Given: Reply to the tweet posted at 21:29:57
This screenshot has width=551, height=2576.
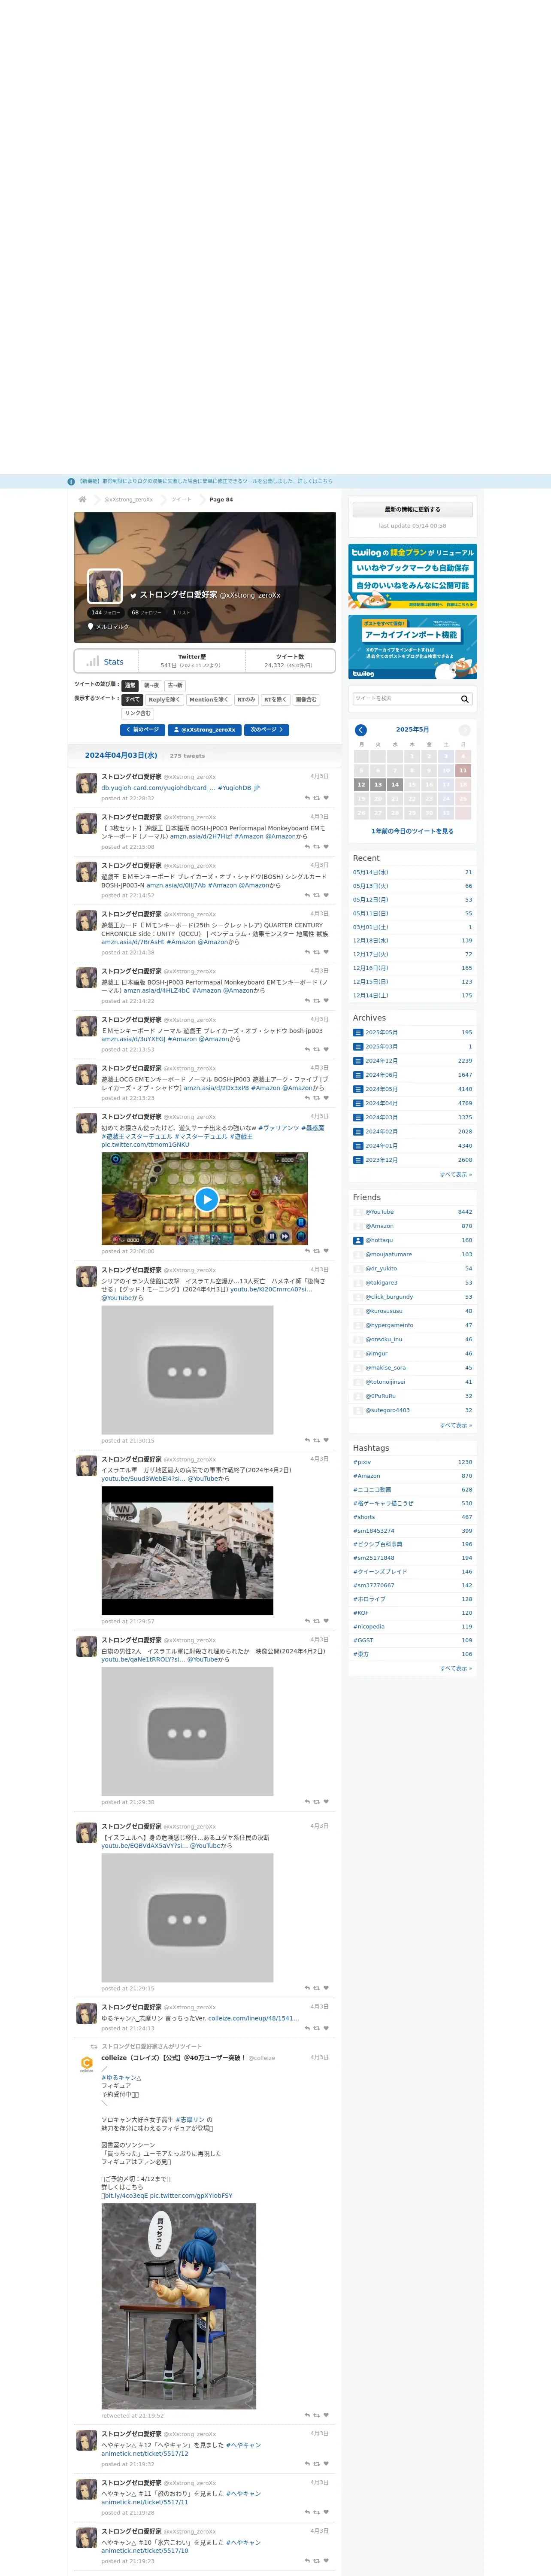Looking at the screenshot, I should (307, 1621).
